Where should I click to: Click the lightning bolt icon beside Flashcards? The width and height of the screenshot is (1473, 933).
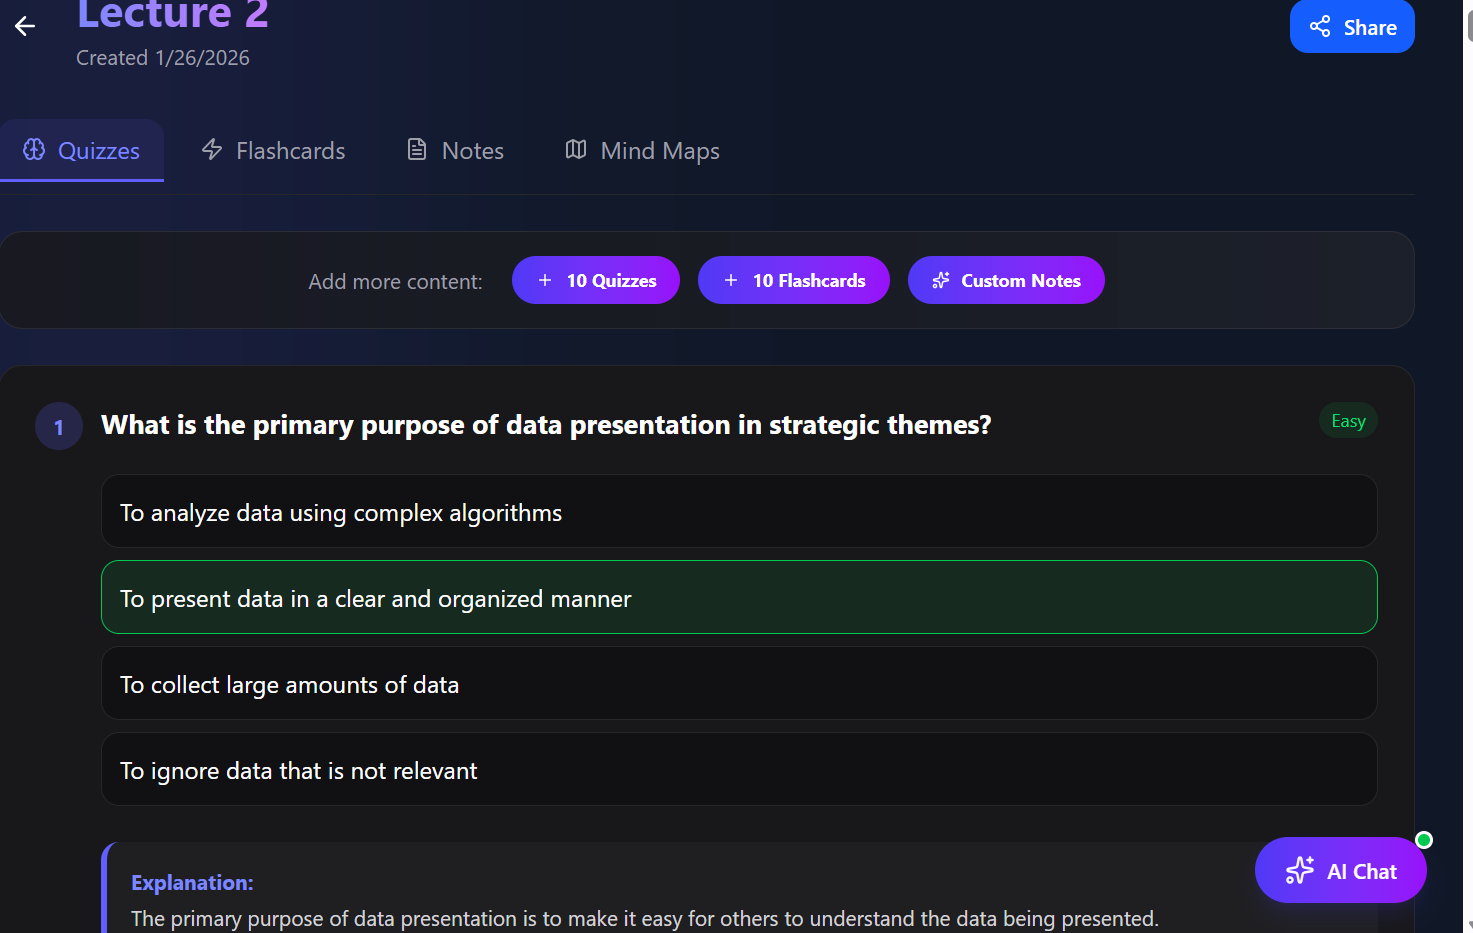pos(212,149)
